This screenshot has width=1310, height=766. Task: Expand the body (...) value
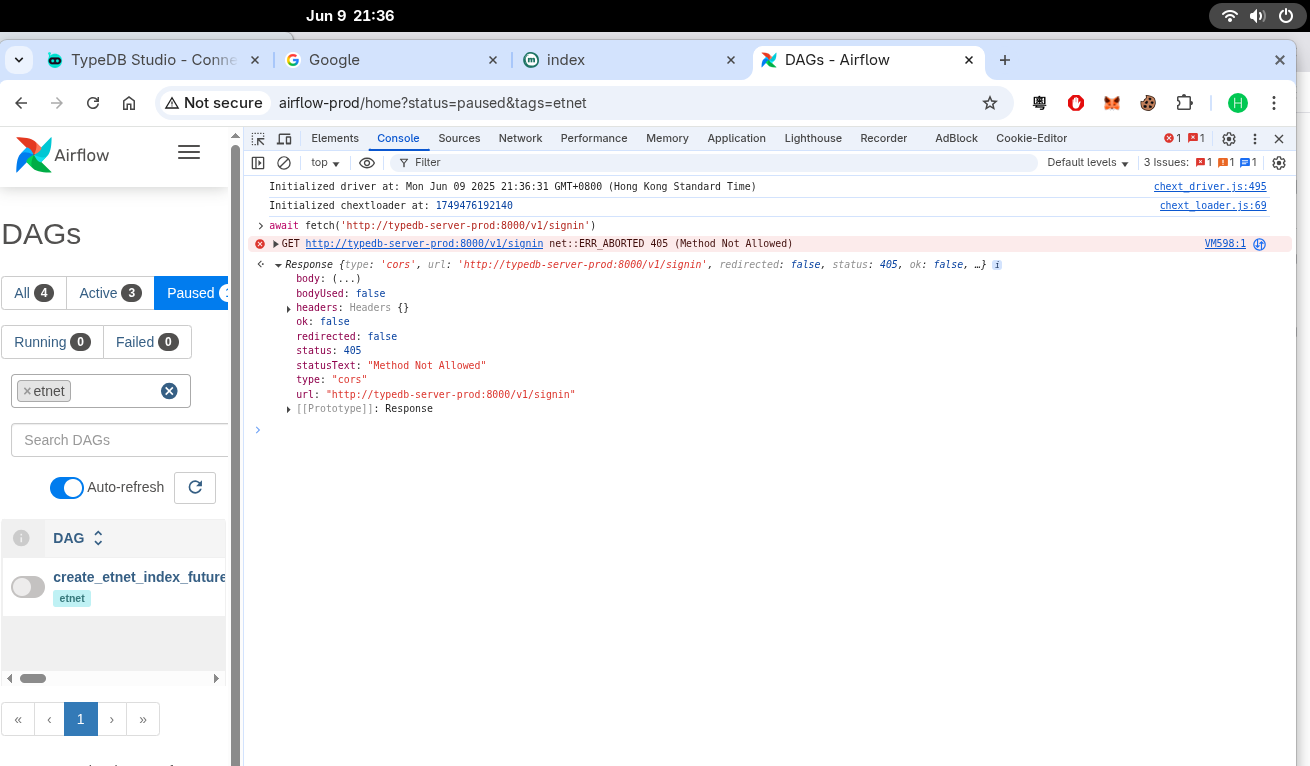(x=346, y=279)
